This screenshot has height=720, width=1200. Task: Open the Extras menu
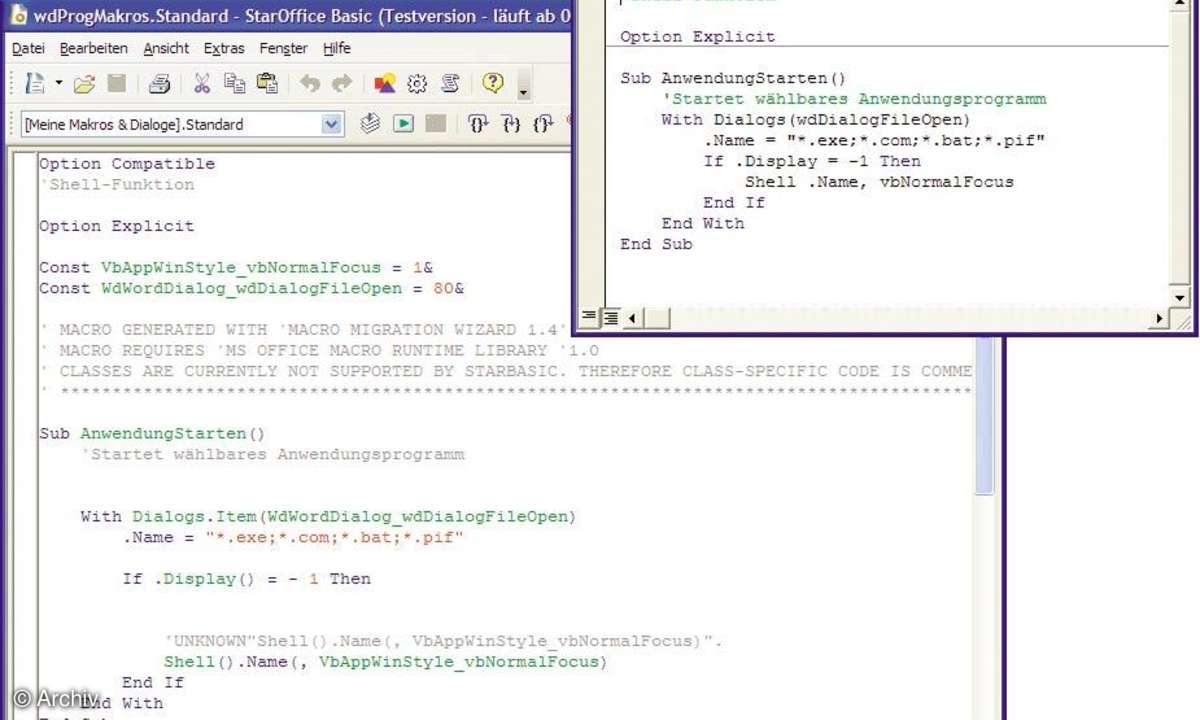coord(224,48)
